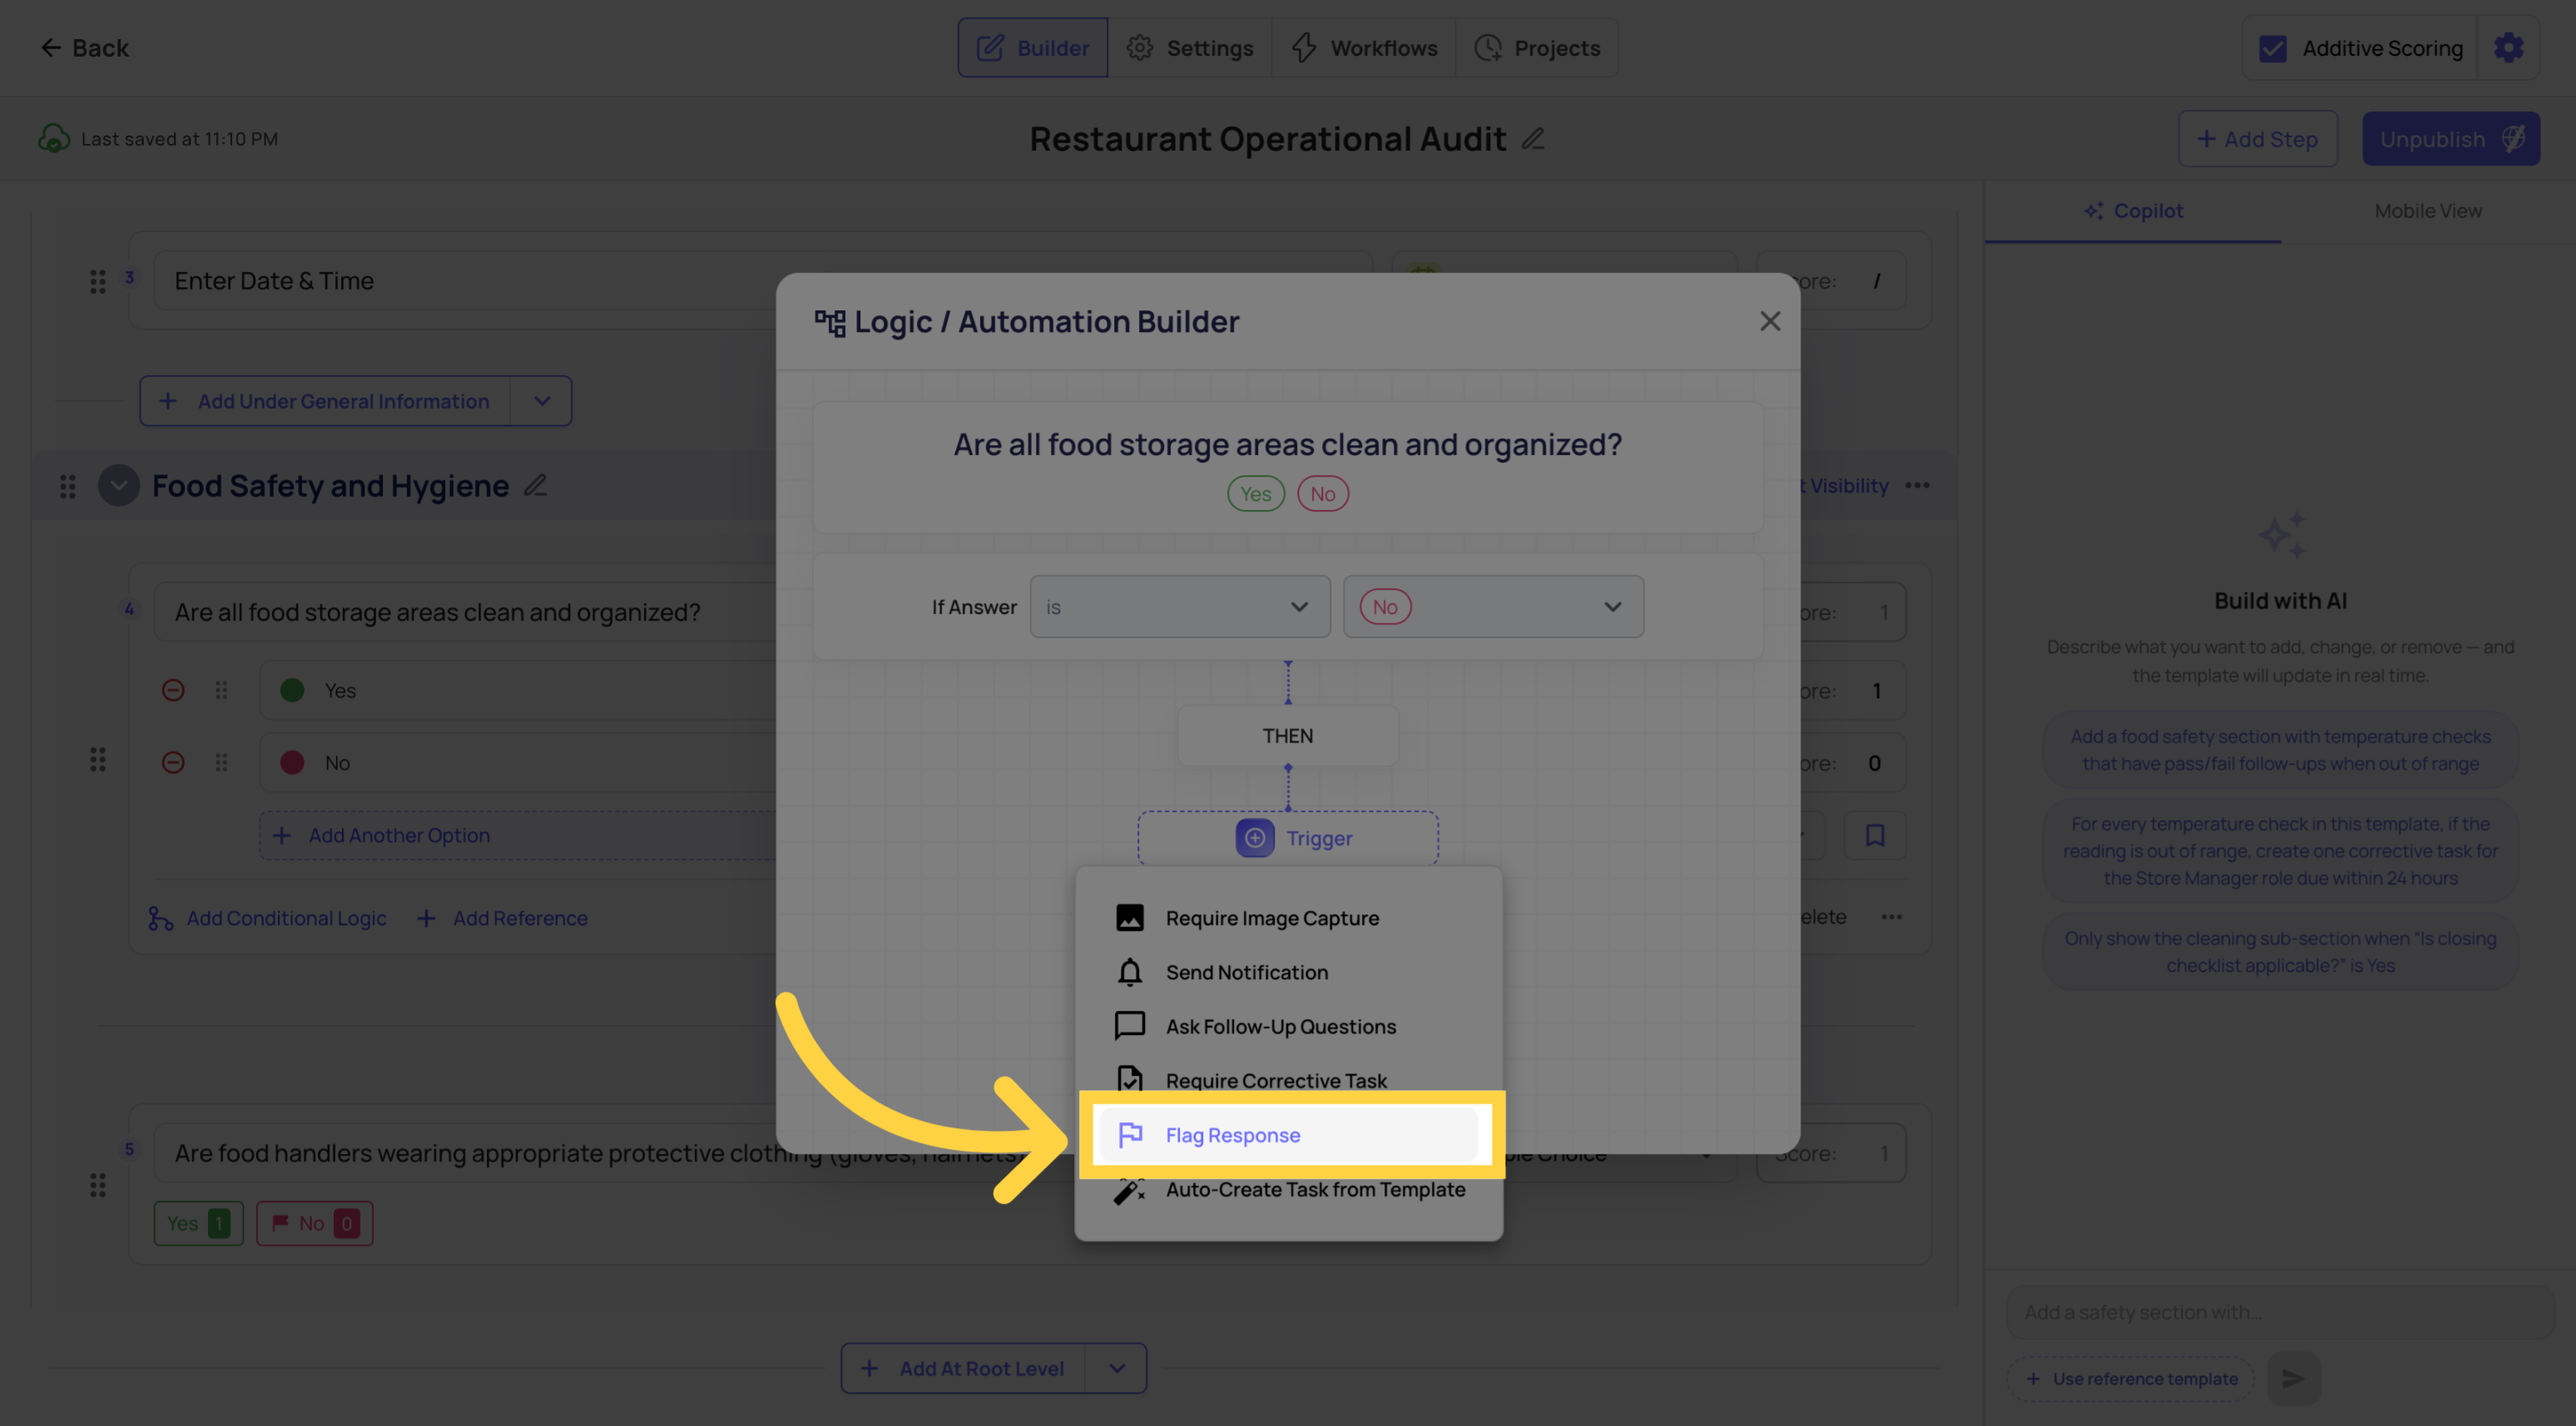This screenshot has height=1426, width=2576.
Task: Open the three-dot menu for Food Safety section
Action: (1917, 486)
